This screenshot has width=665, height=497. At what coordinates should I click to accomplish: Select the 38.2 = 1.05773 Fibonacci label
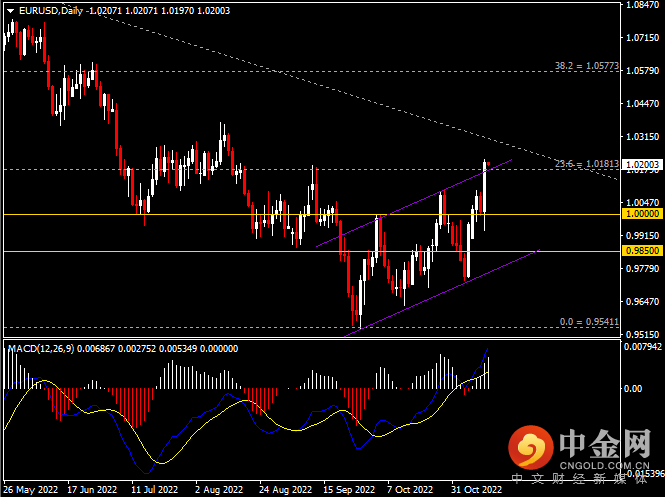click(587, 66)
